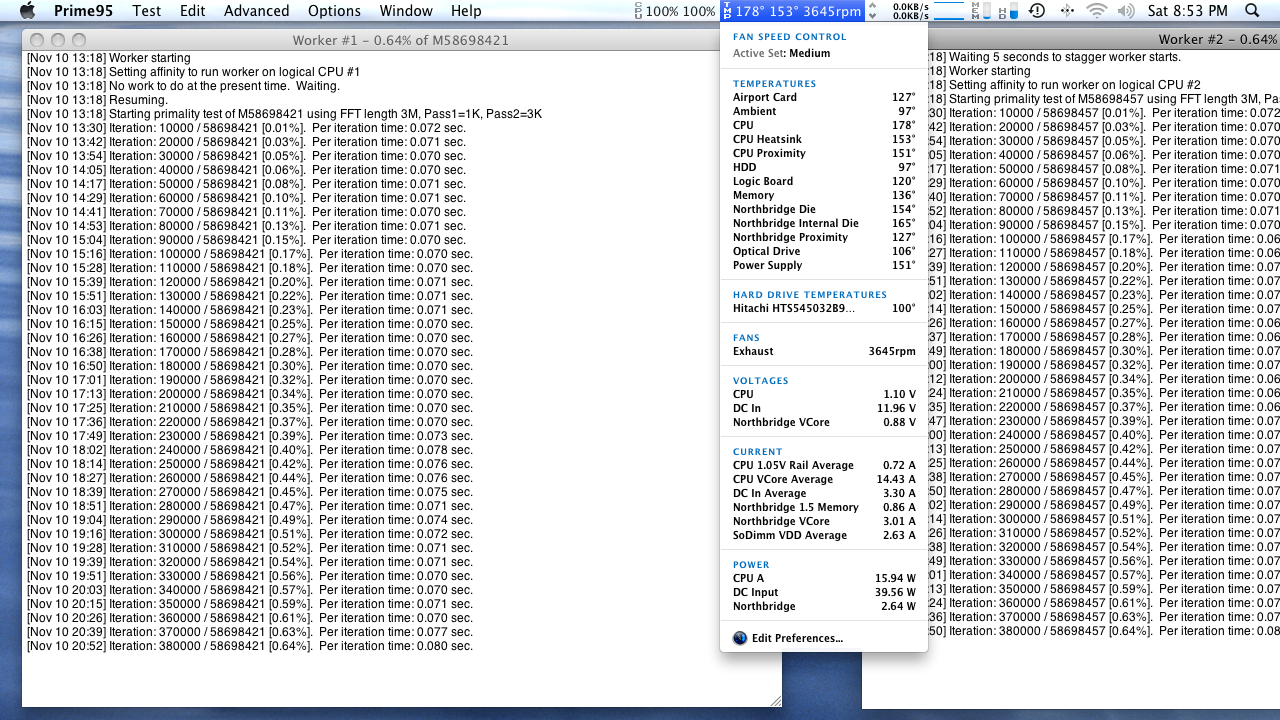Click Worker #1 'No work to do at the present time' line

[183, 86]
